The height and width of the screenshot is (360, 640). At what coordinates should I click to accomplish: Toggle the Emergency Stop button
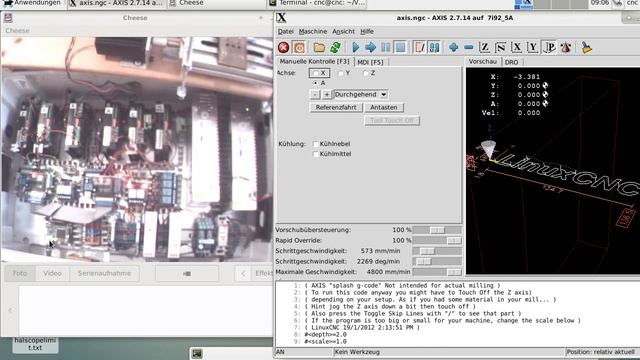click(284, 47)
